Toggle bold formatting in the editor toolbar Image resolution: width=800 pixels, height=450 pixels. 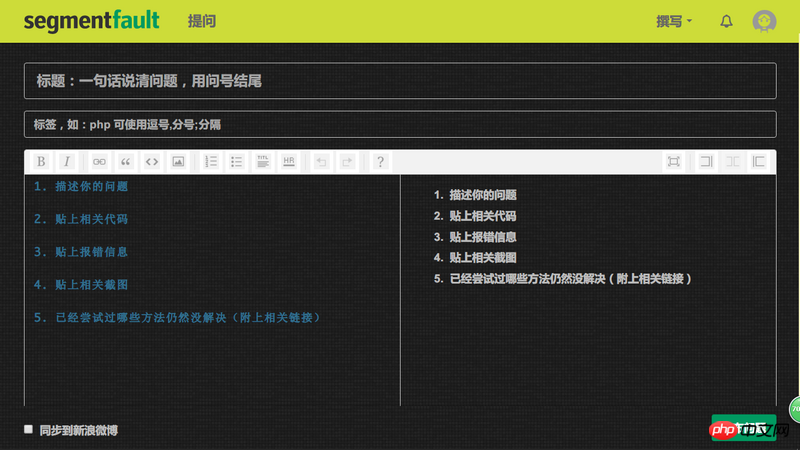(41, 162)
